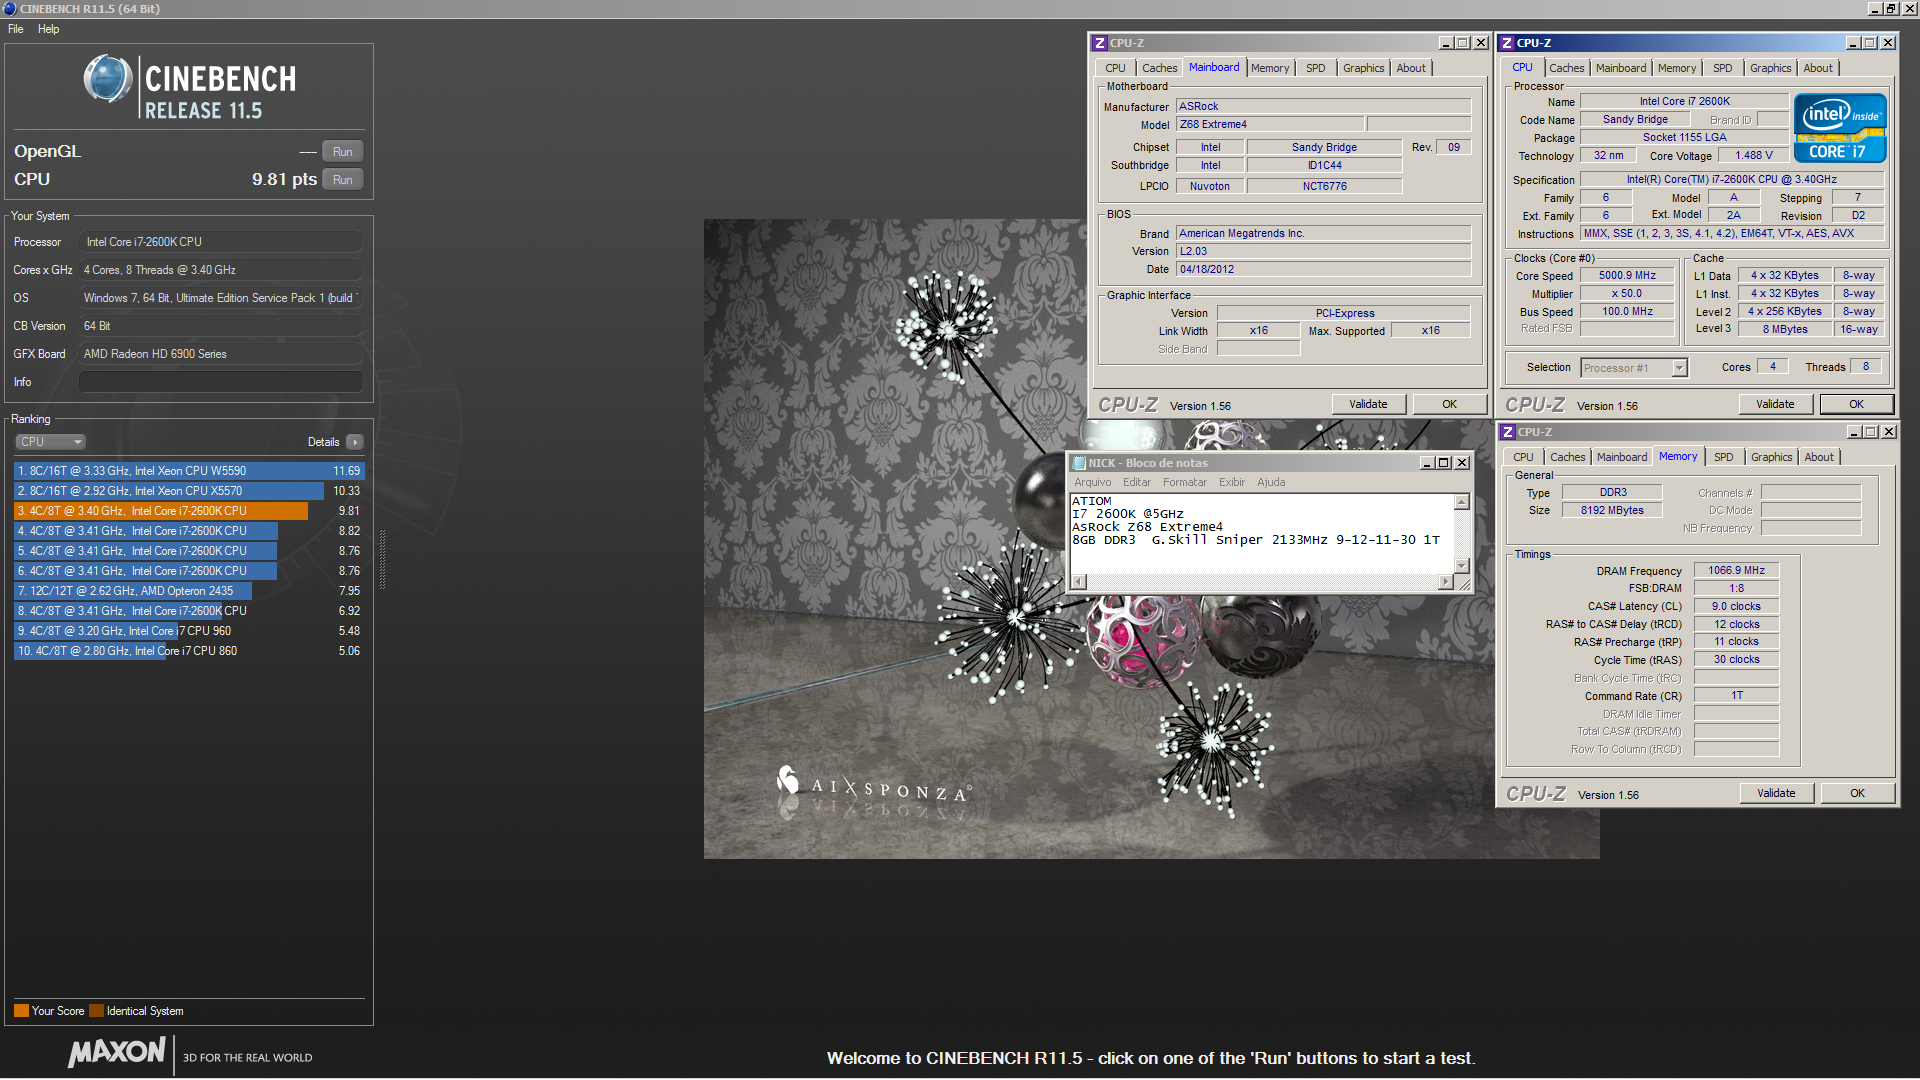1920x1080 pixels.
Task: Click the Memory CPU-Z window title icon
Action: (x=1508, y=432)
